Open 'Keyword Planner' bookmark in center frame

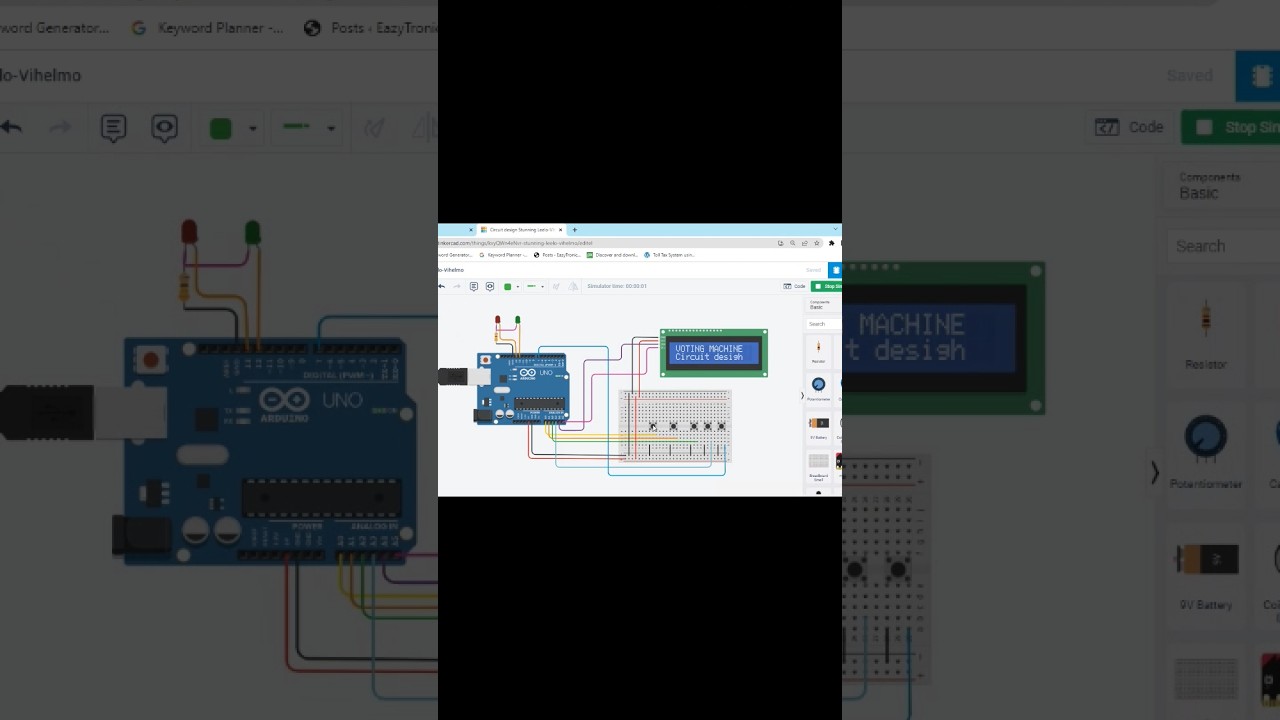pyautogui.click(x=504, y=255)
